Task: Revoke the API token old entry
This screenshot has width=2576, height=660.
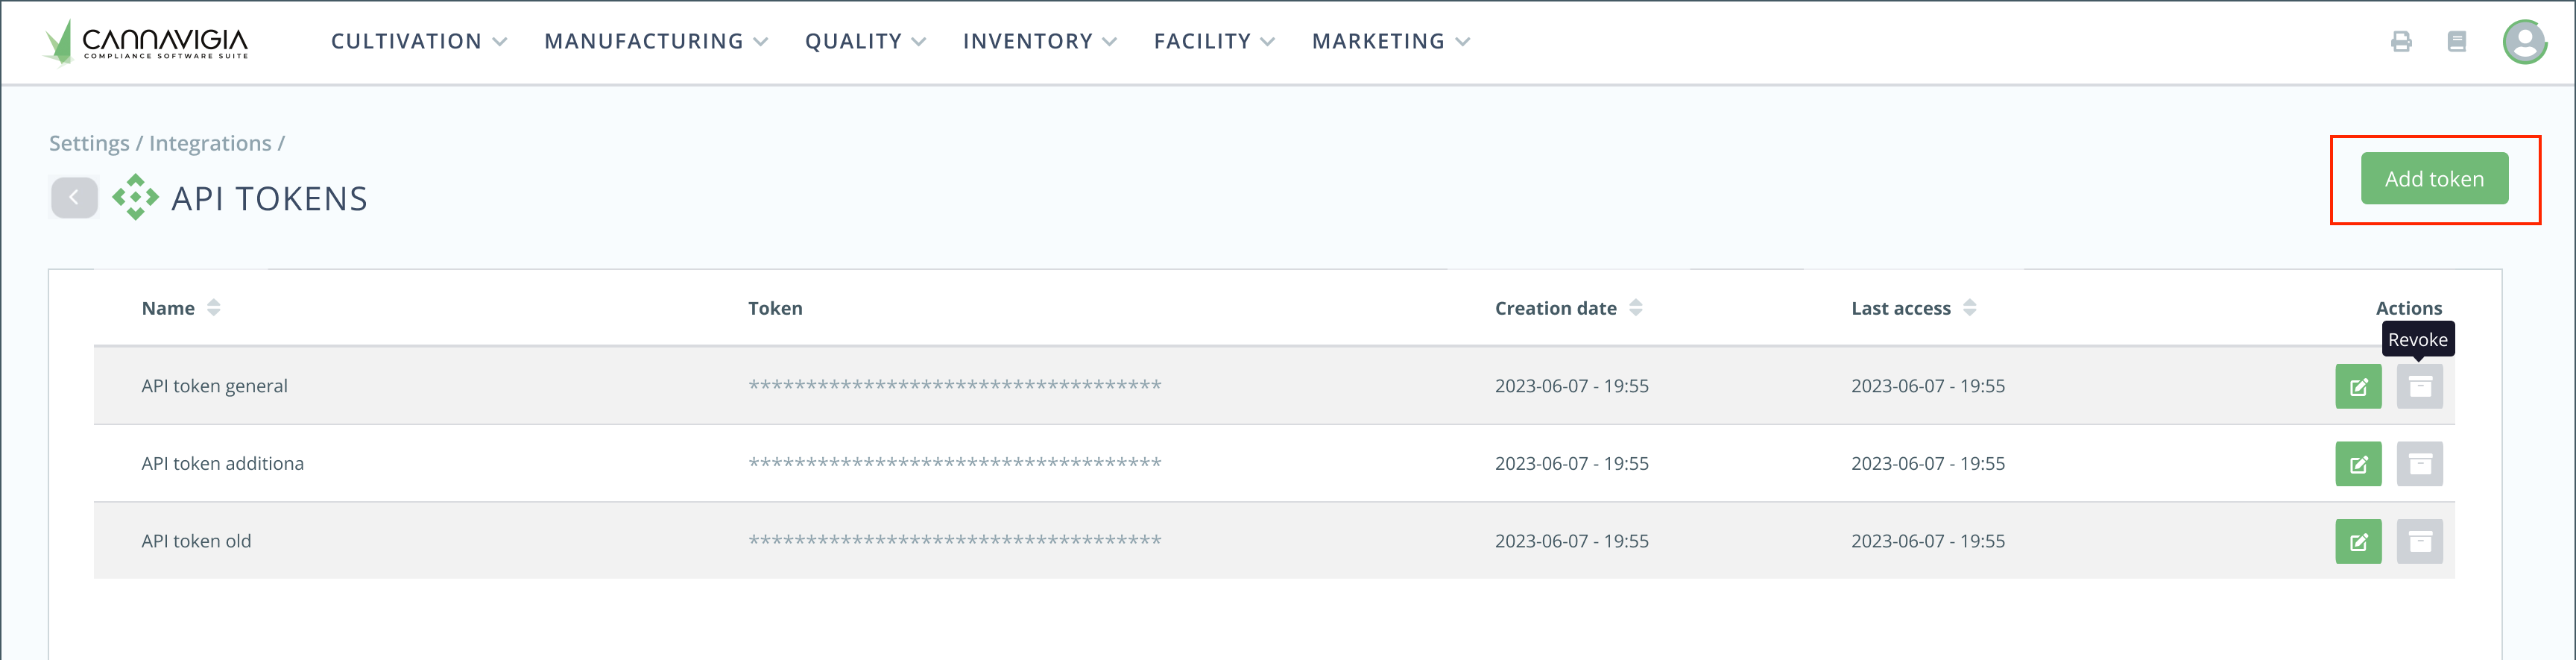Action: tap(2419, 542)
